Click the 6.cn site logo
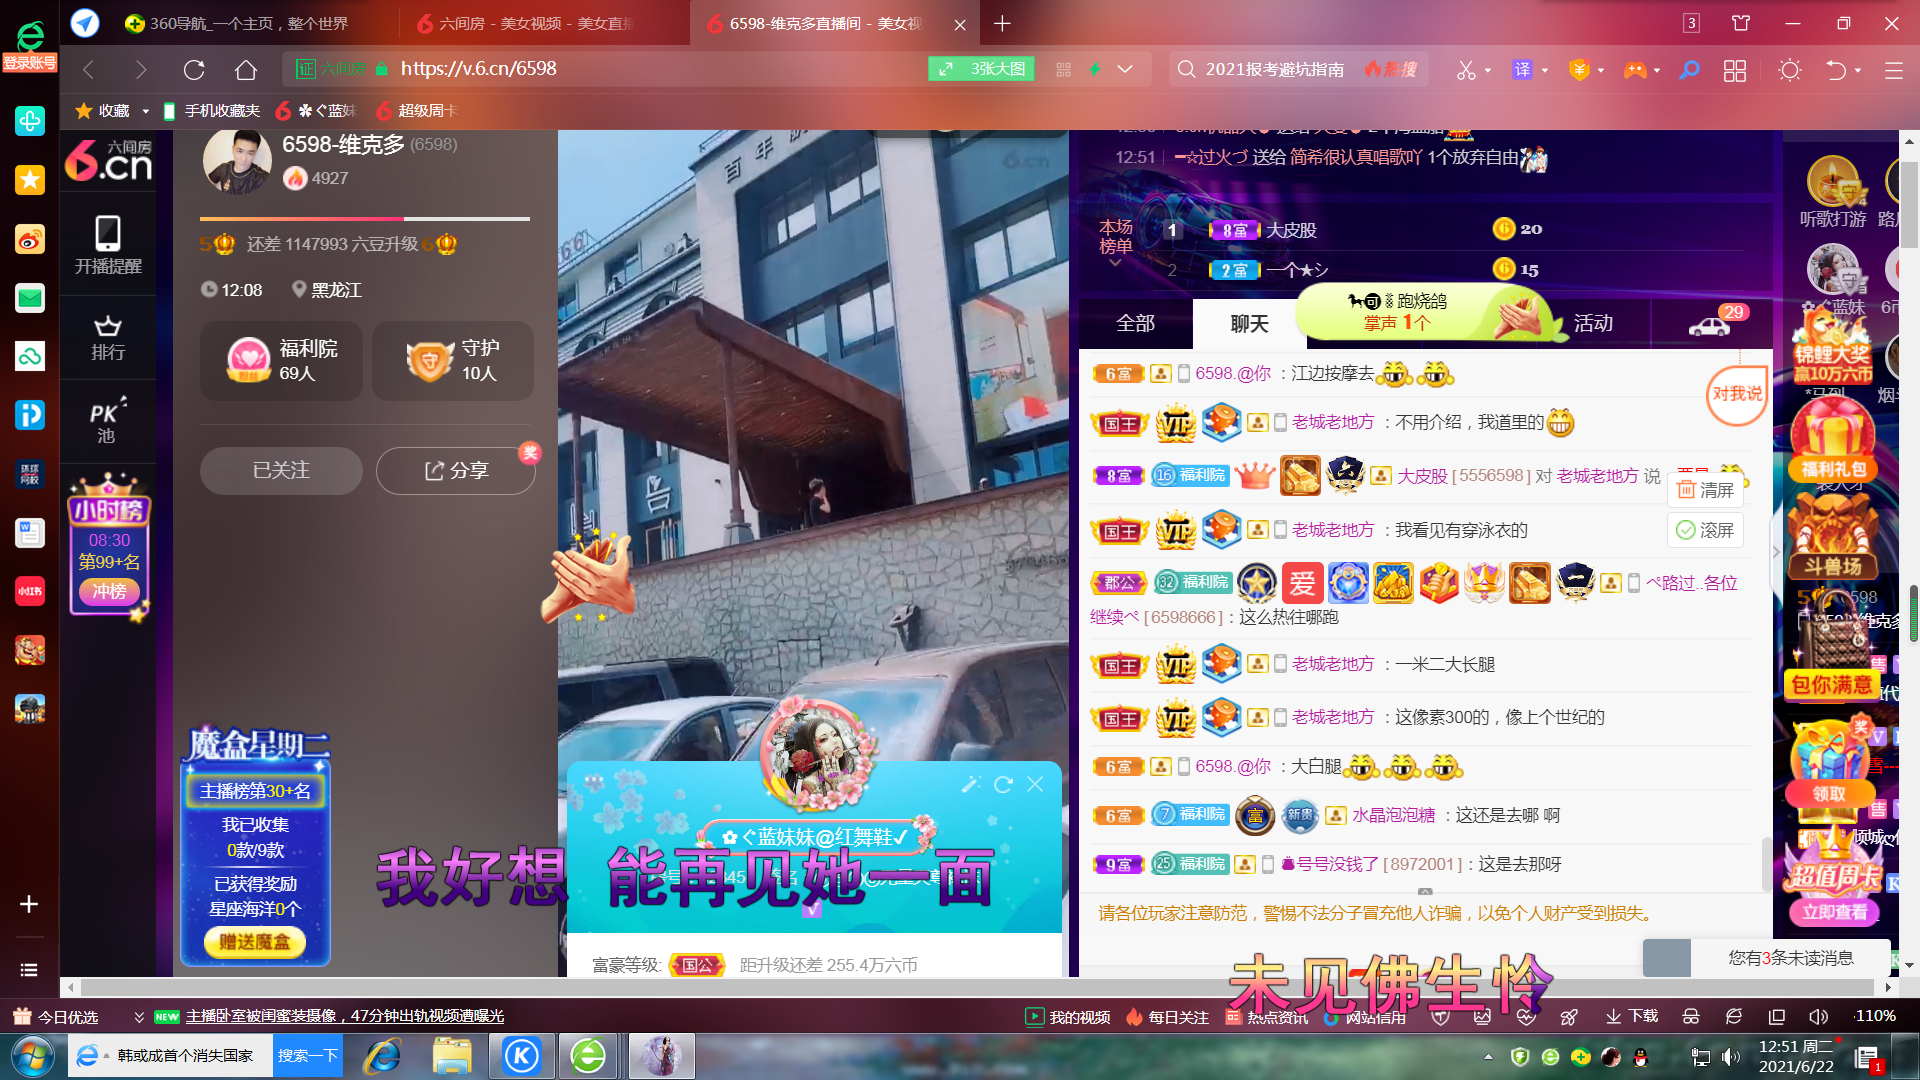The height and width of the screenshot is (1080, 1920). [108, 160]
